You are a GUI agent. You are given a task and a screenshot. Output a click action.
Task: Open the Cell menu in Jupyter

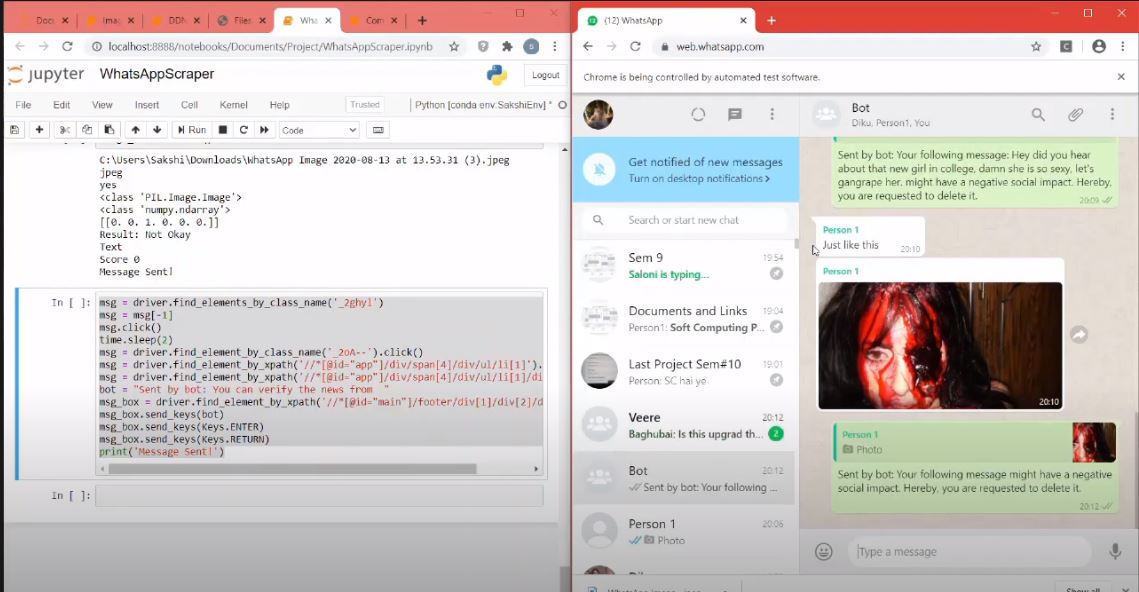[190, 105]
